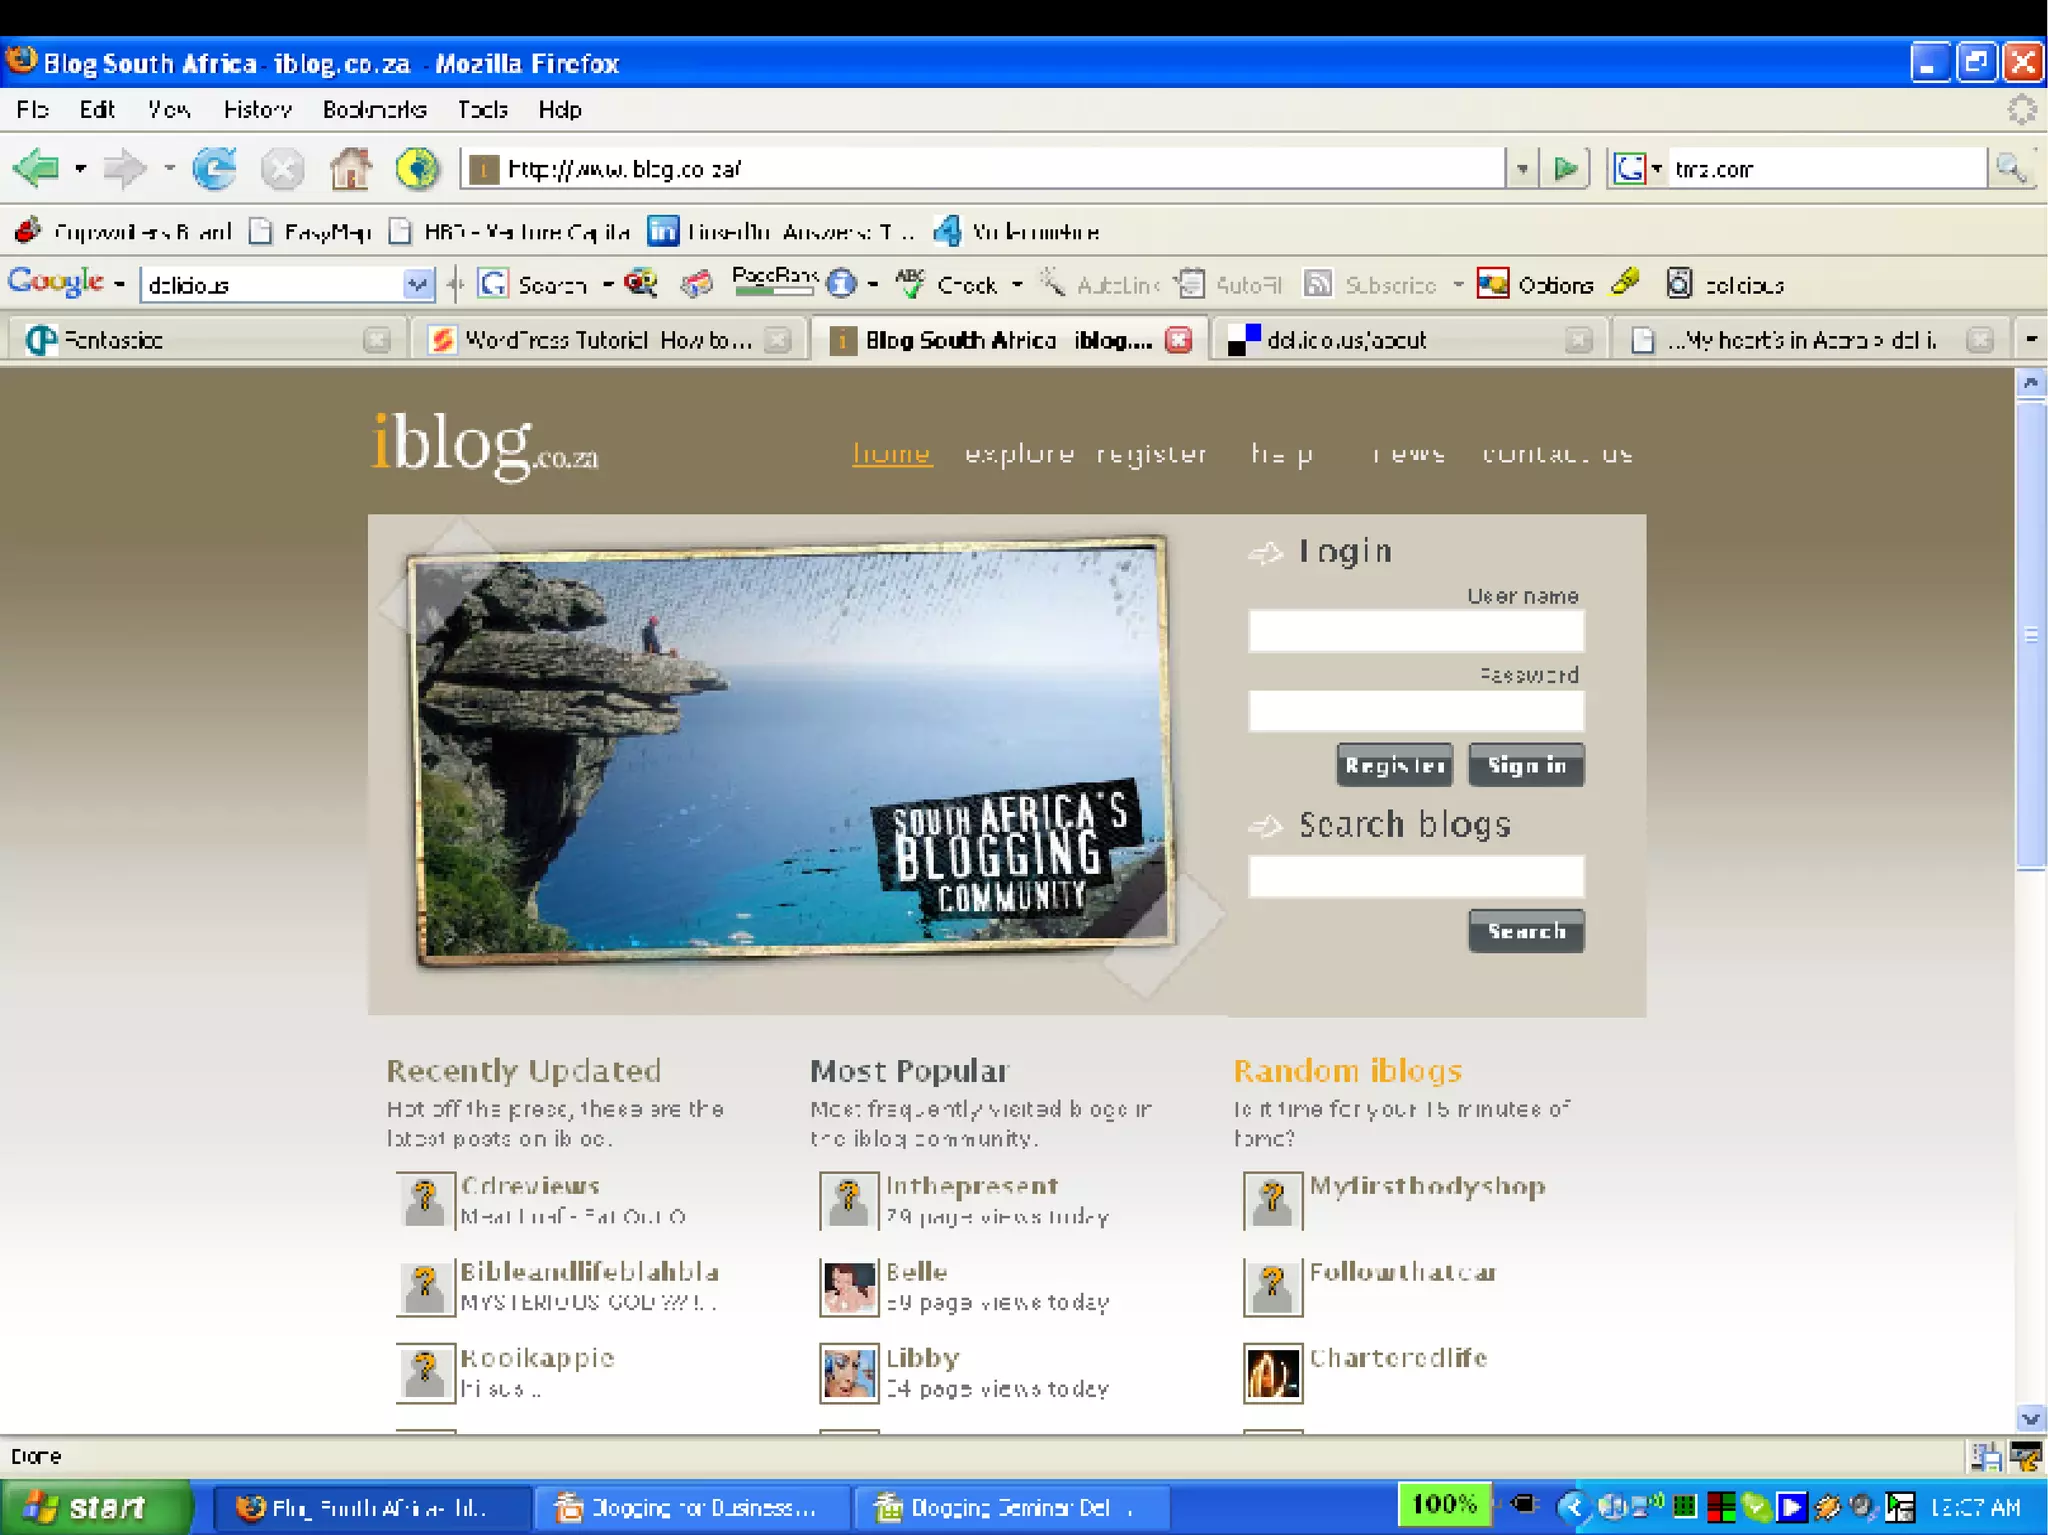Click the PageRank info icon
Screen dimensions: 2048x1535
pyautogui.click(x=842, y=284)
